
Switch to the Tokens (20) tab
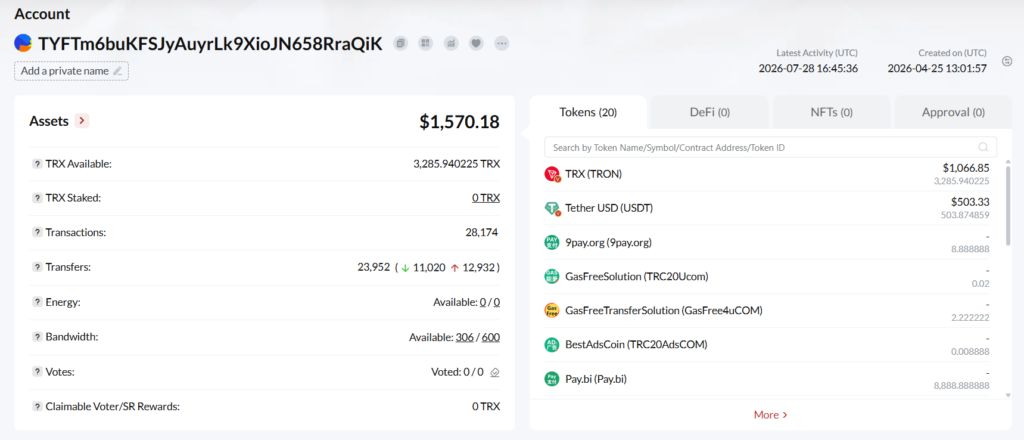pyautogui.click(x=588, y=112)
